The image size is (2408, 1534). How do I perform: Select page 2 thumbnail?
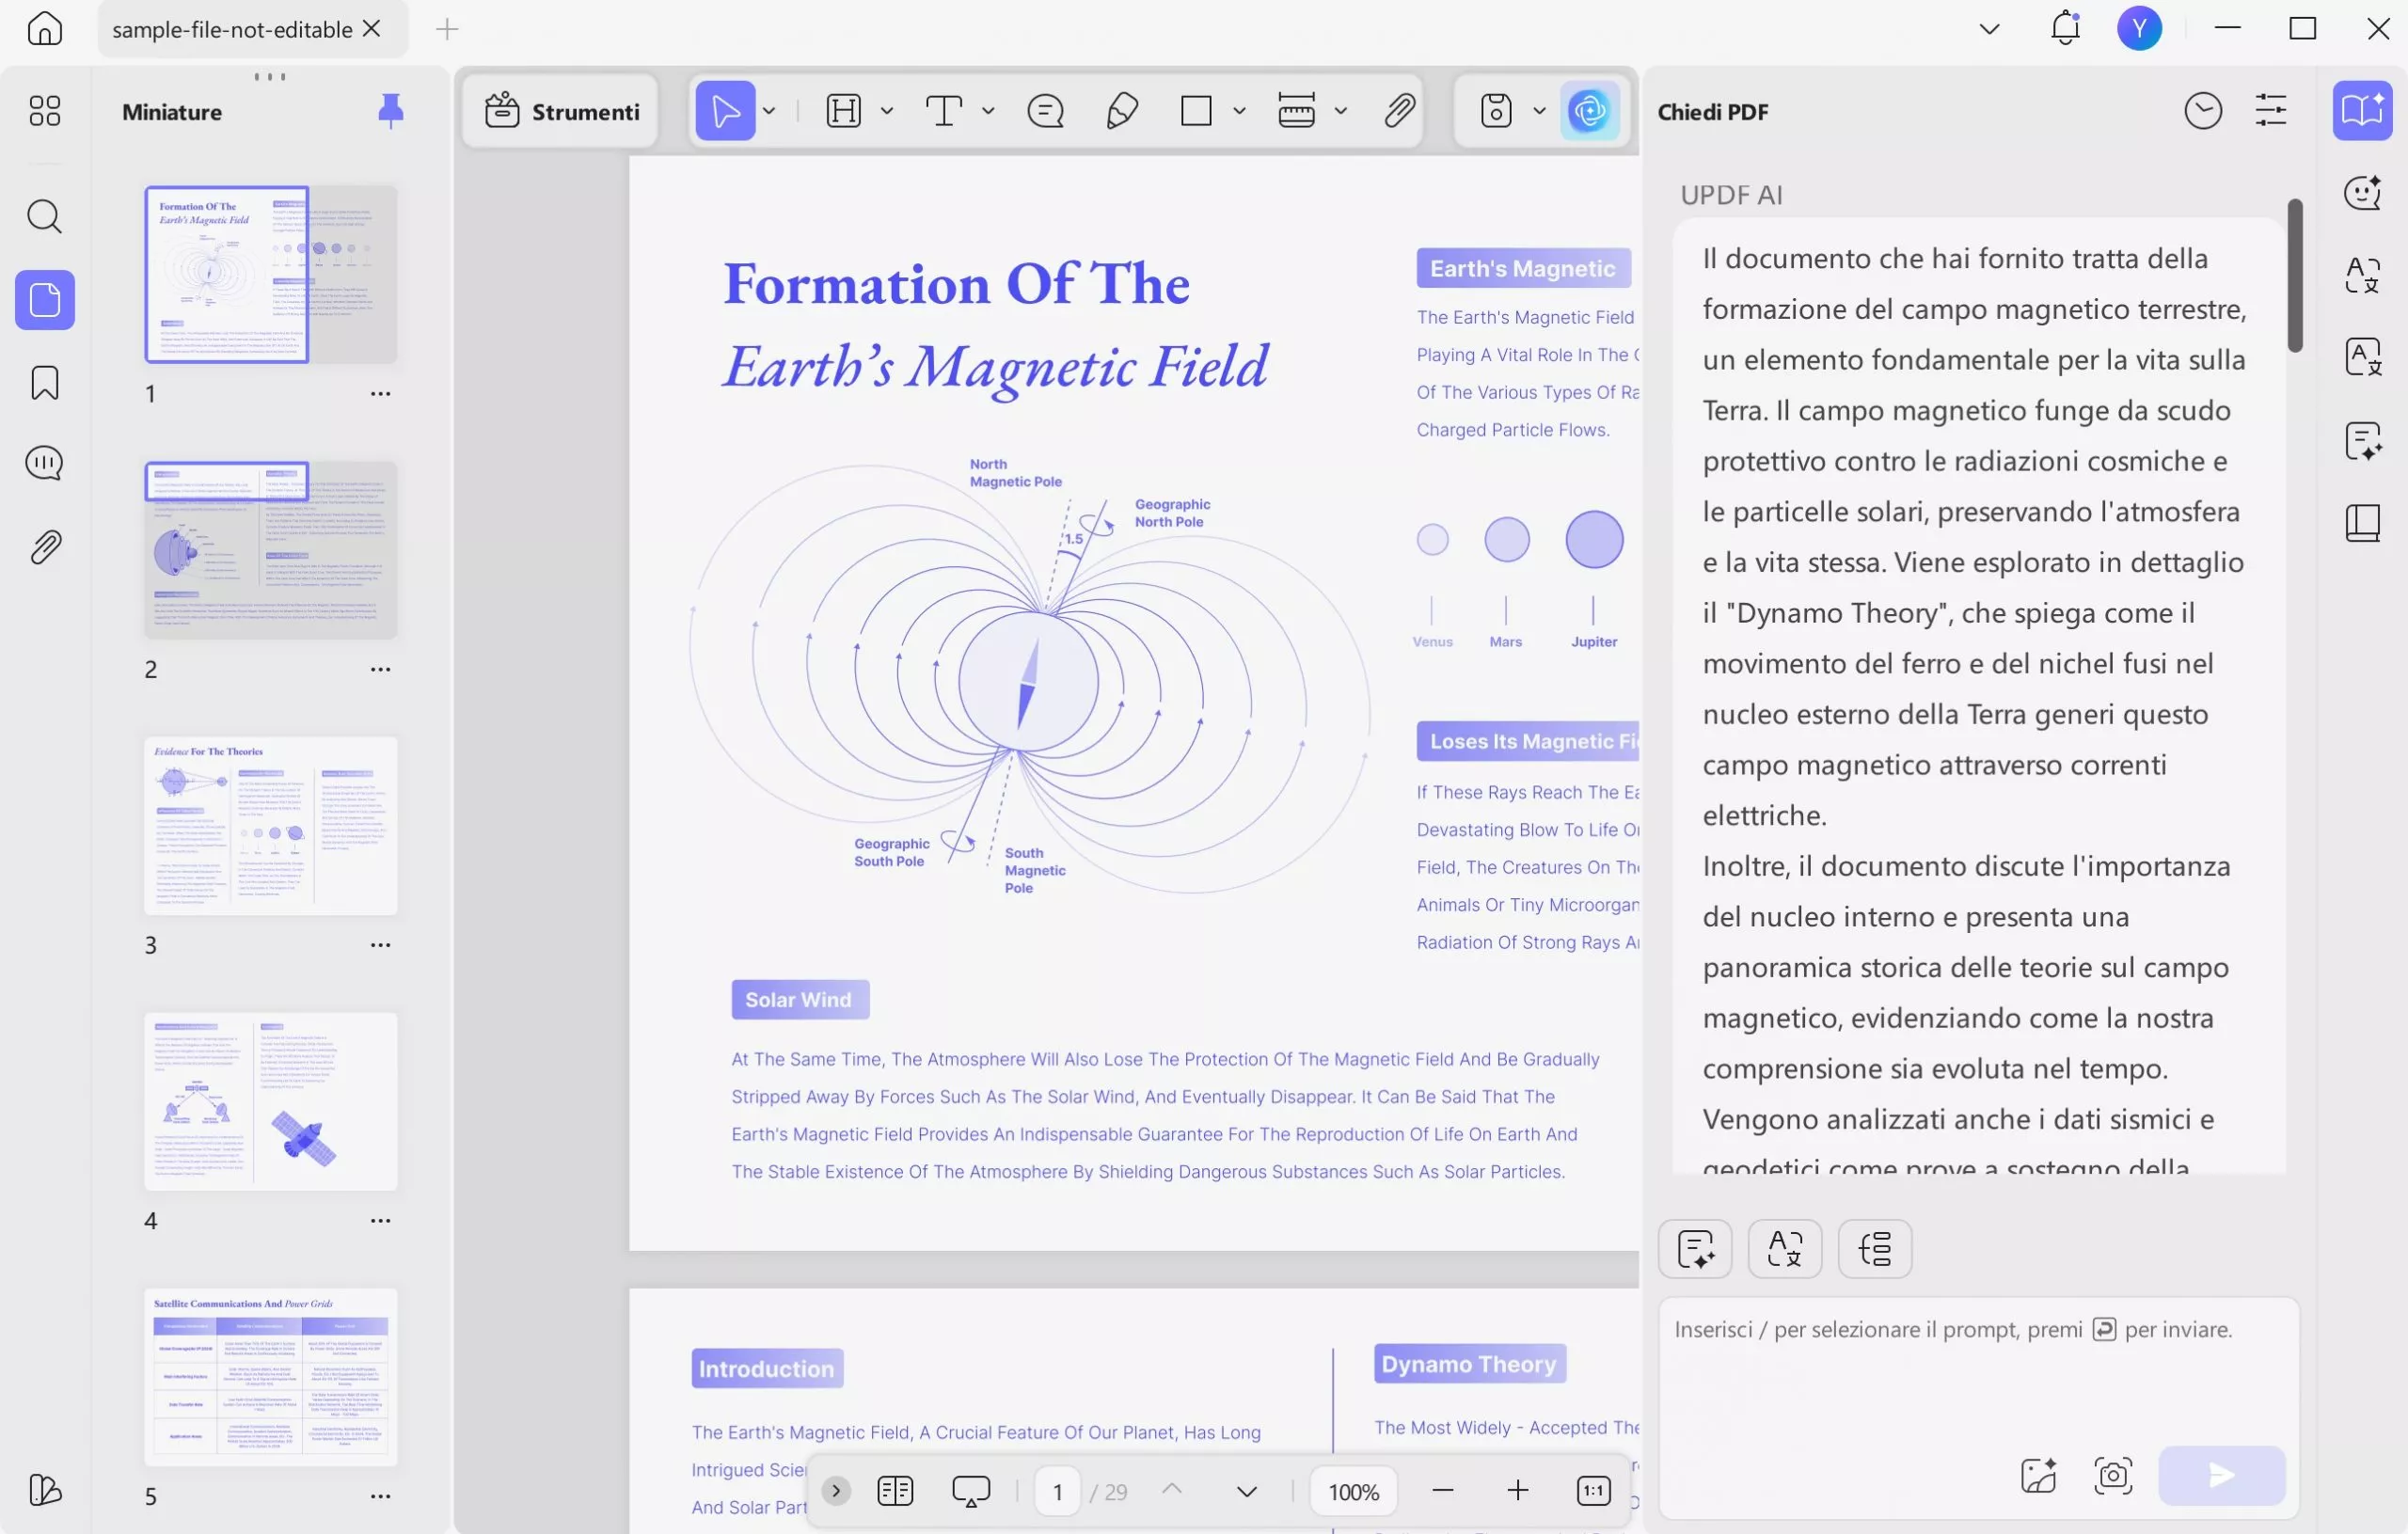coord(270,550)
